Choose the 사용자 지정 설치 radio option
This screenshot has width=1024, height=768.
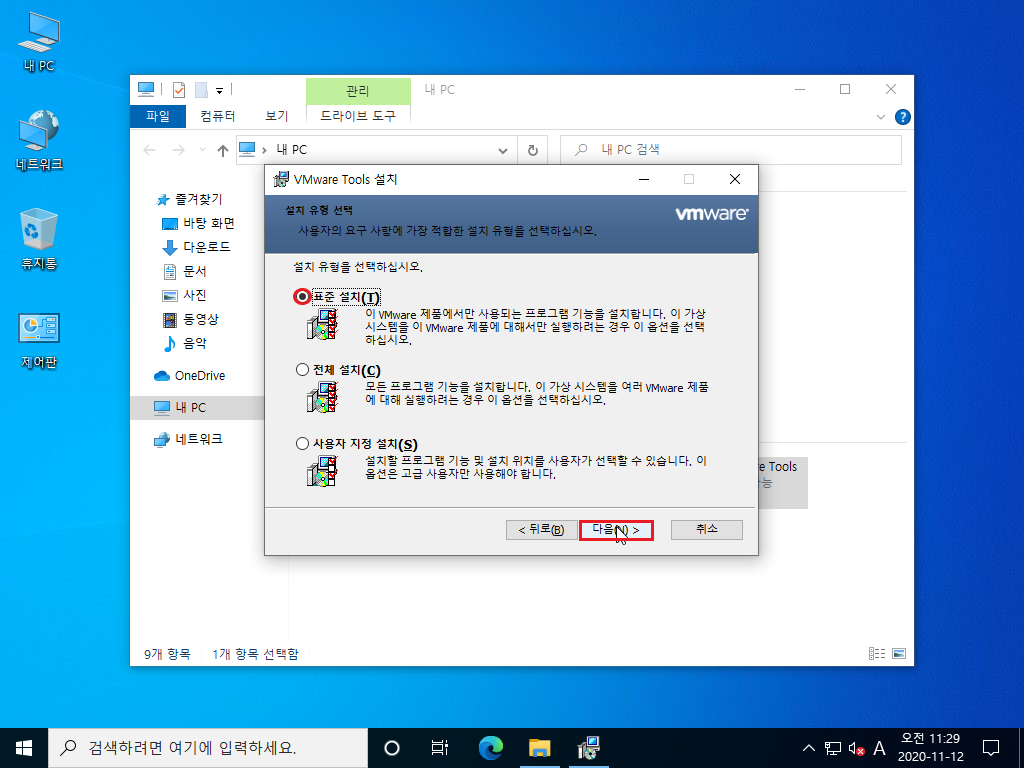(302, 444)
